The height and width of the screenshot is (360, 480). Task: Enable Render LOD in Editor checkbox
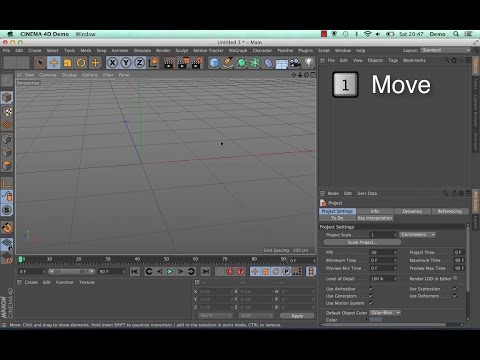(x=455, y=278)
